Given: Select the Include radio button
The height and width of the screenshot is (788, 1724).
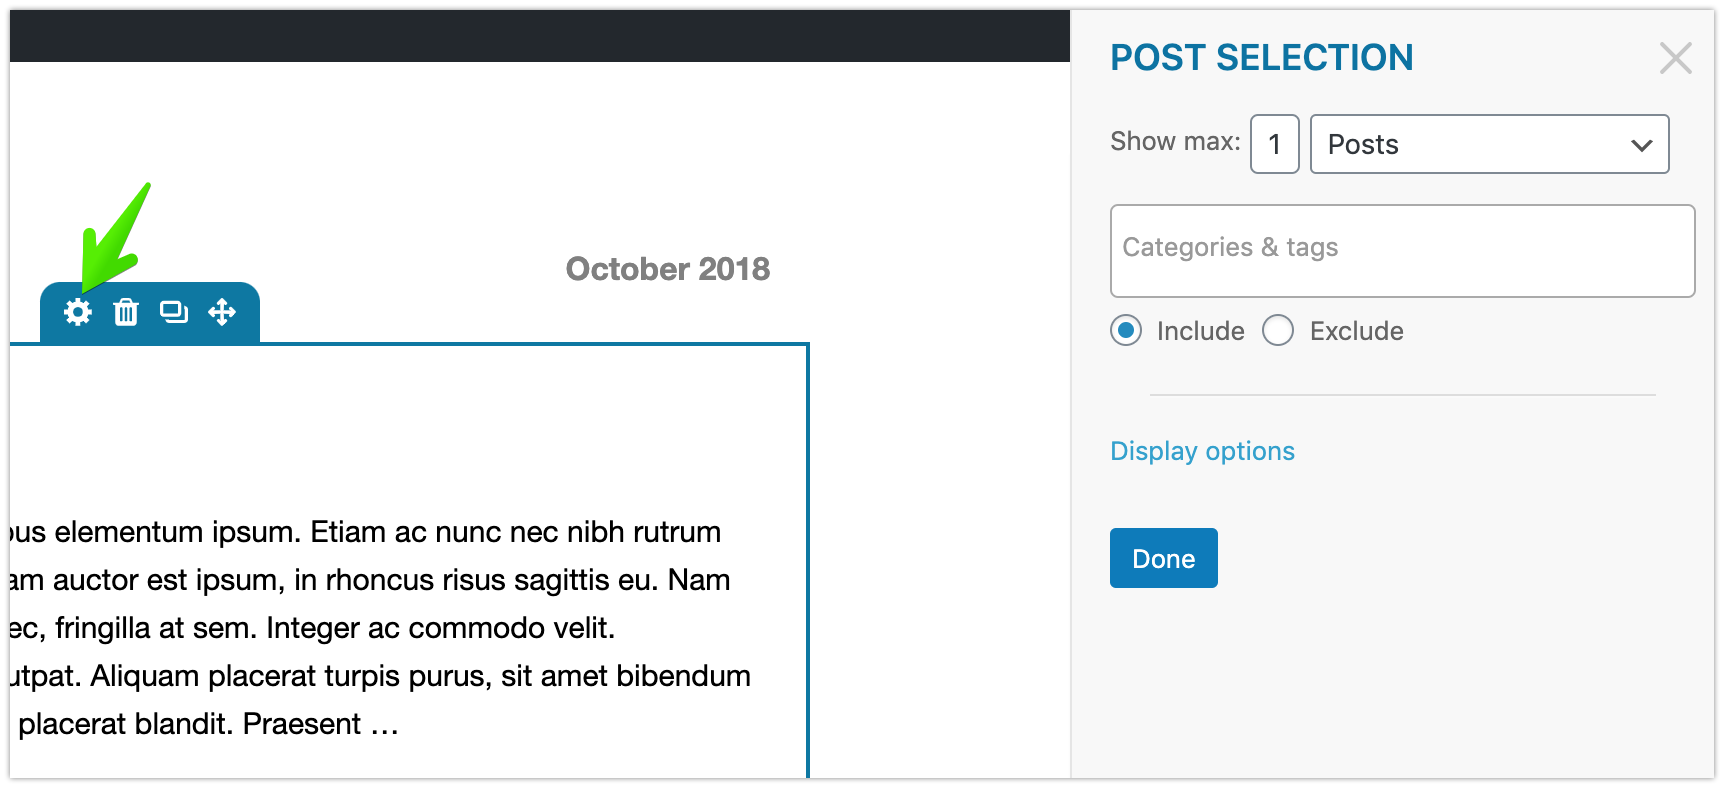Looking at the screenshot, I should (x=1126, y=330).
